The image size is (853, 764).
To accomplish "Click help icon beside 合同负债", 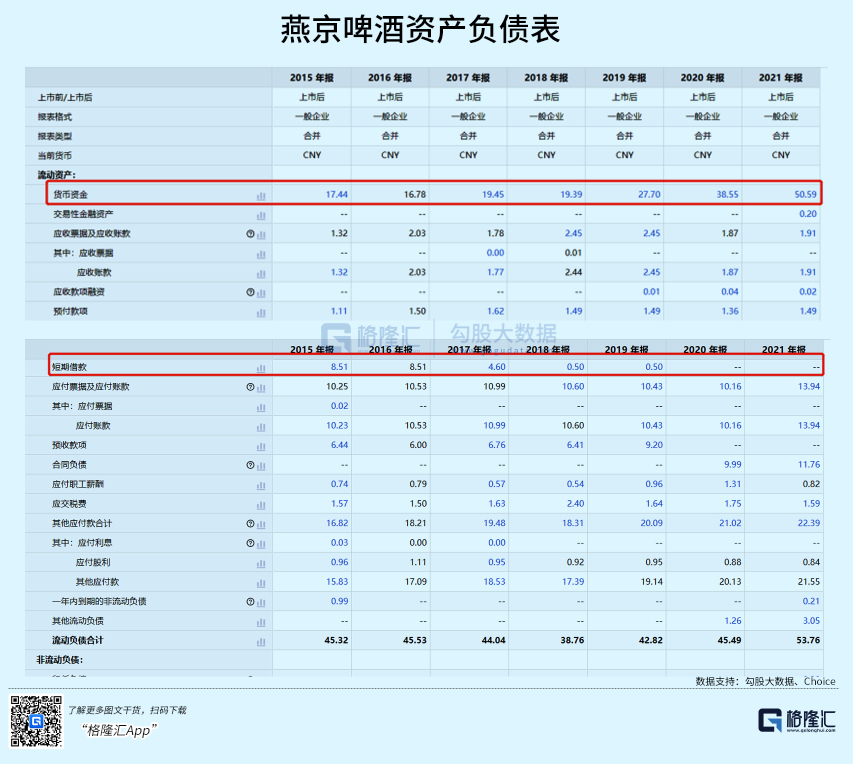I will (250, 465).
